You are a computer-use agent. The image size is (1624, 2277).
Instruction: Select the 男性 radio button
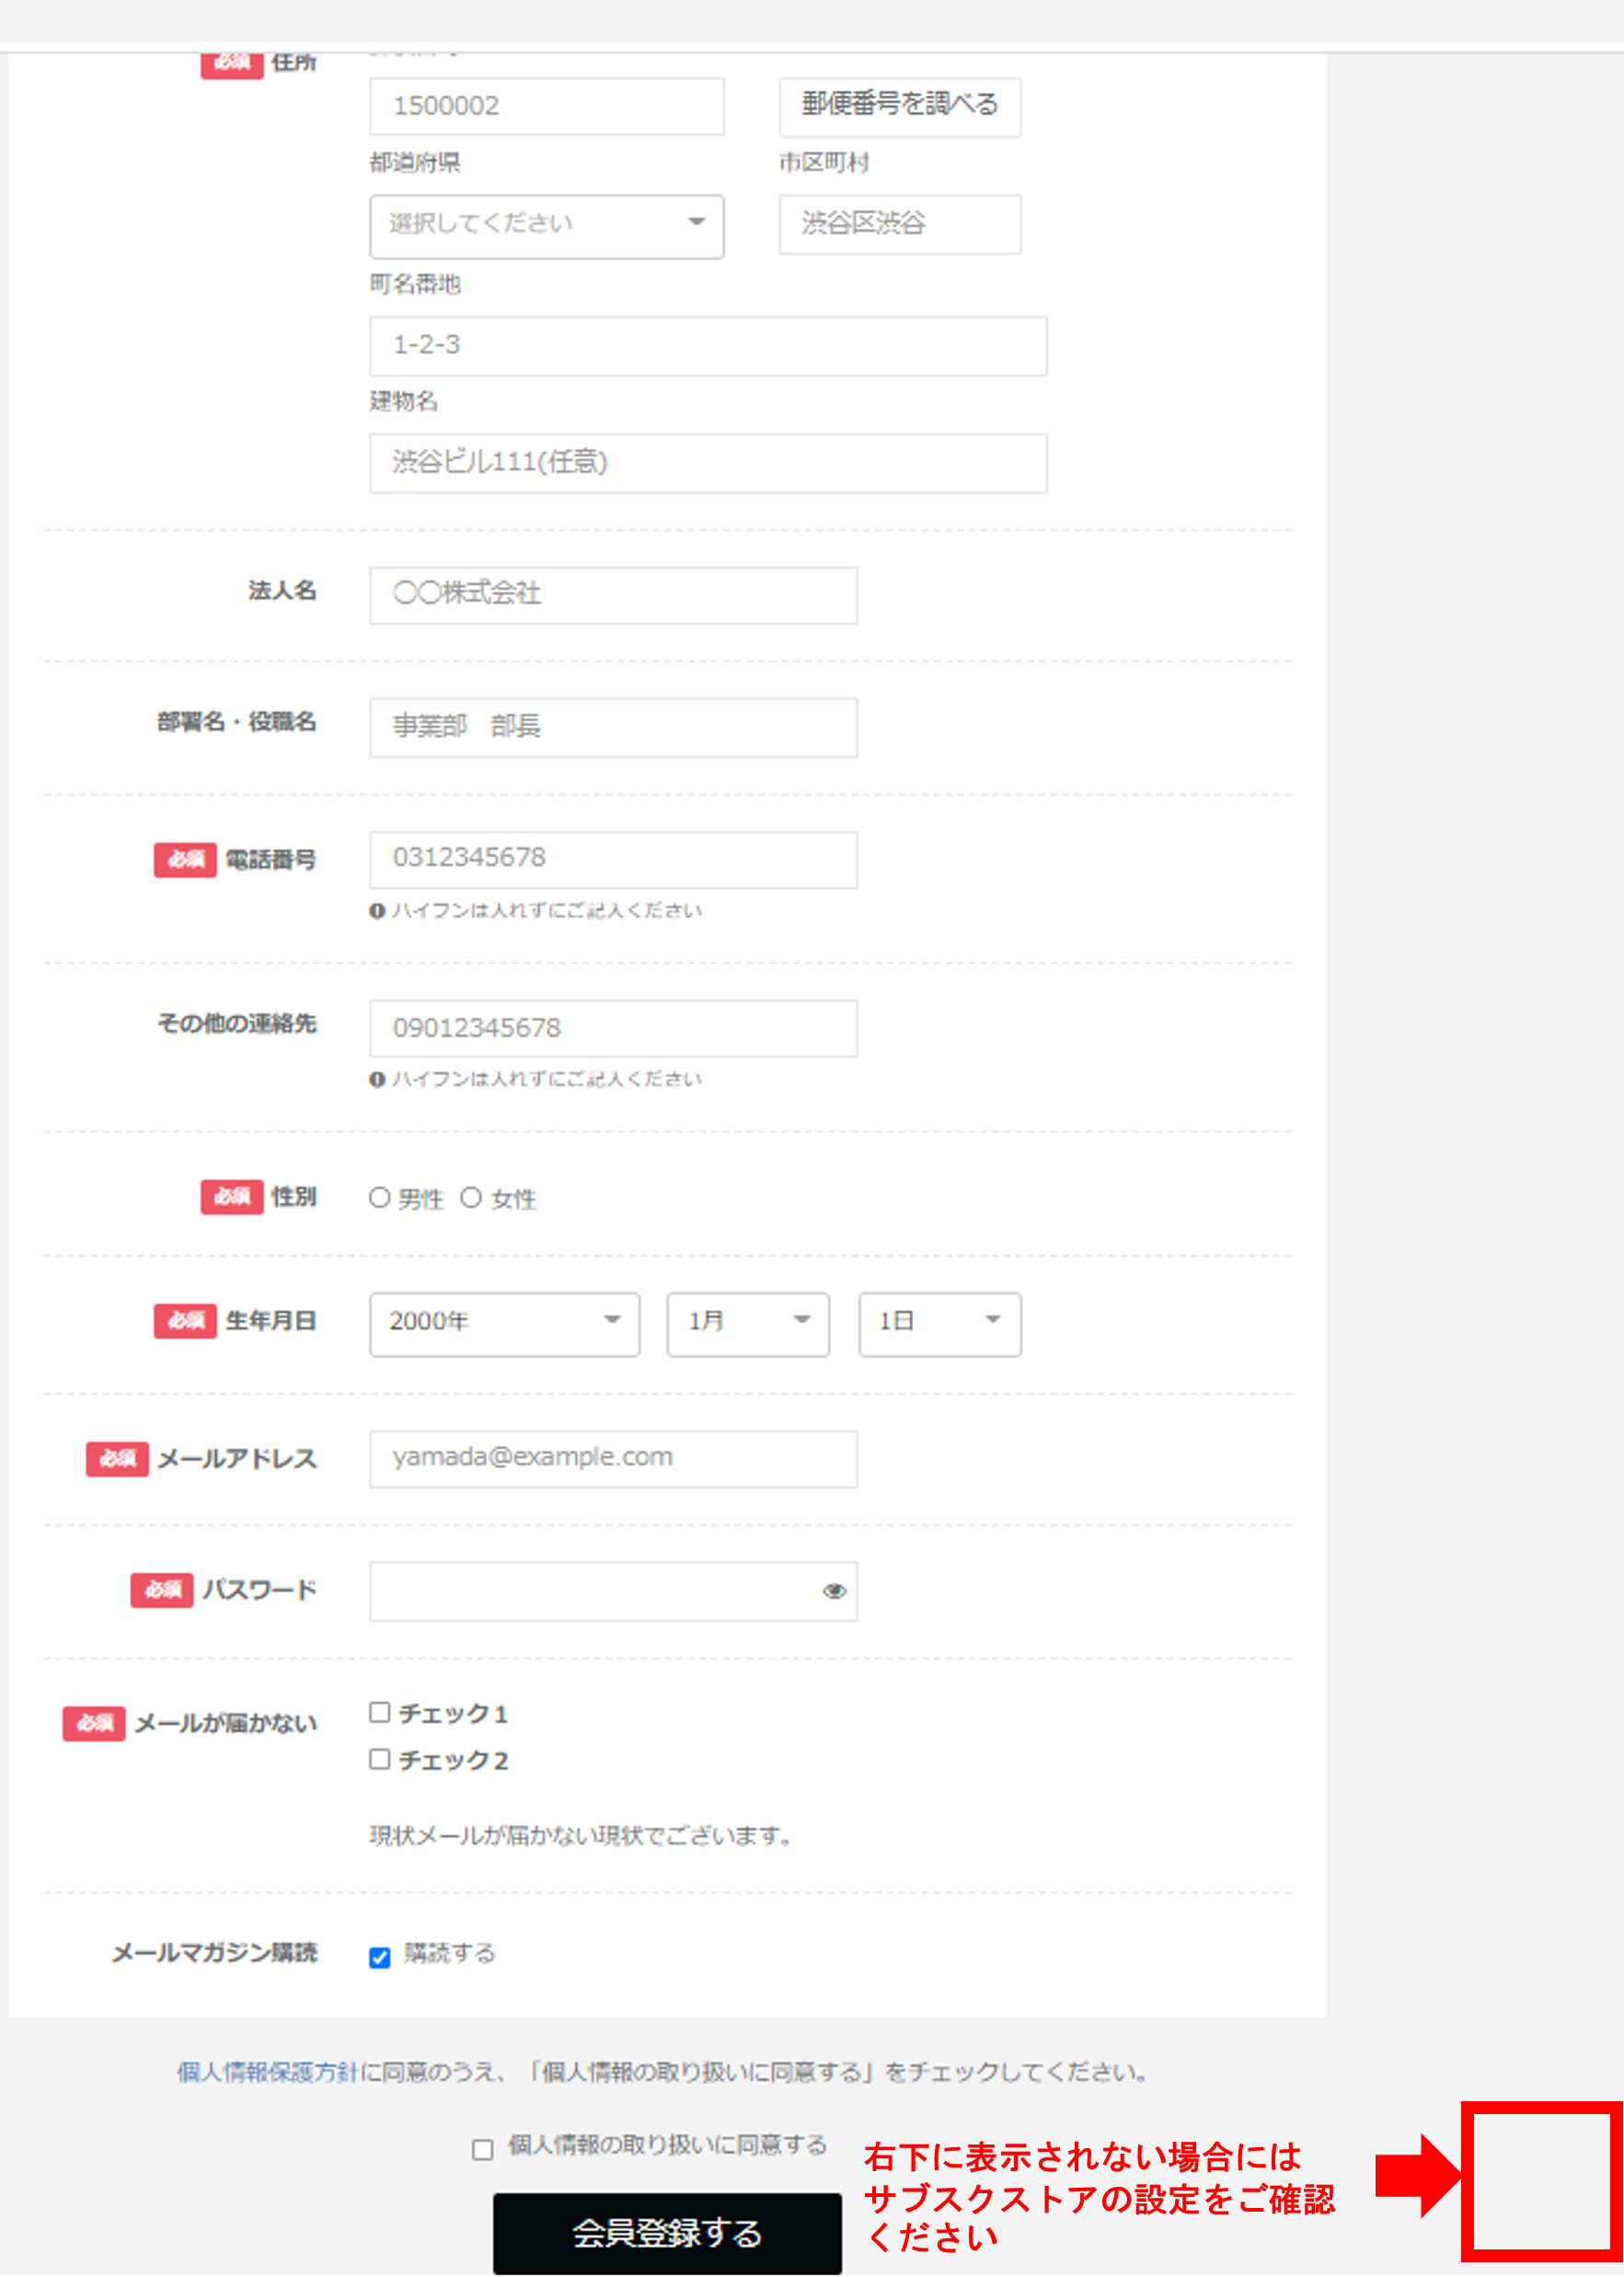379,1198
